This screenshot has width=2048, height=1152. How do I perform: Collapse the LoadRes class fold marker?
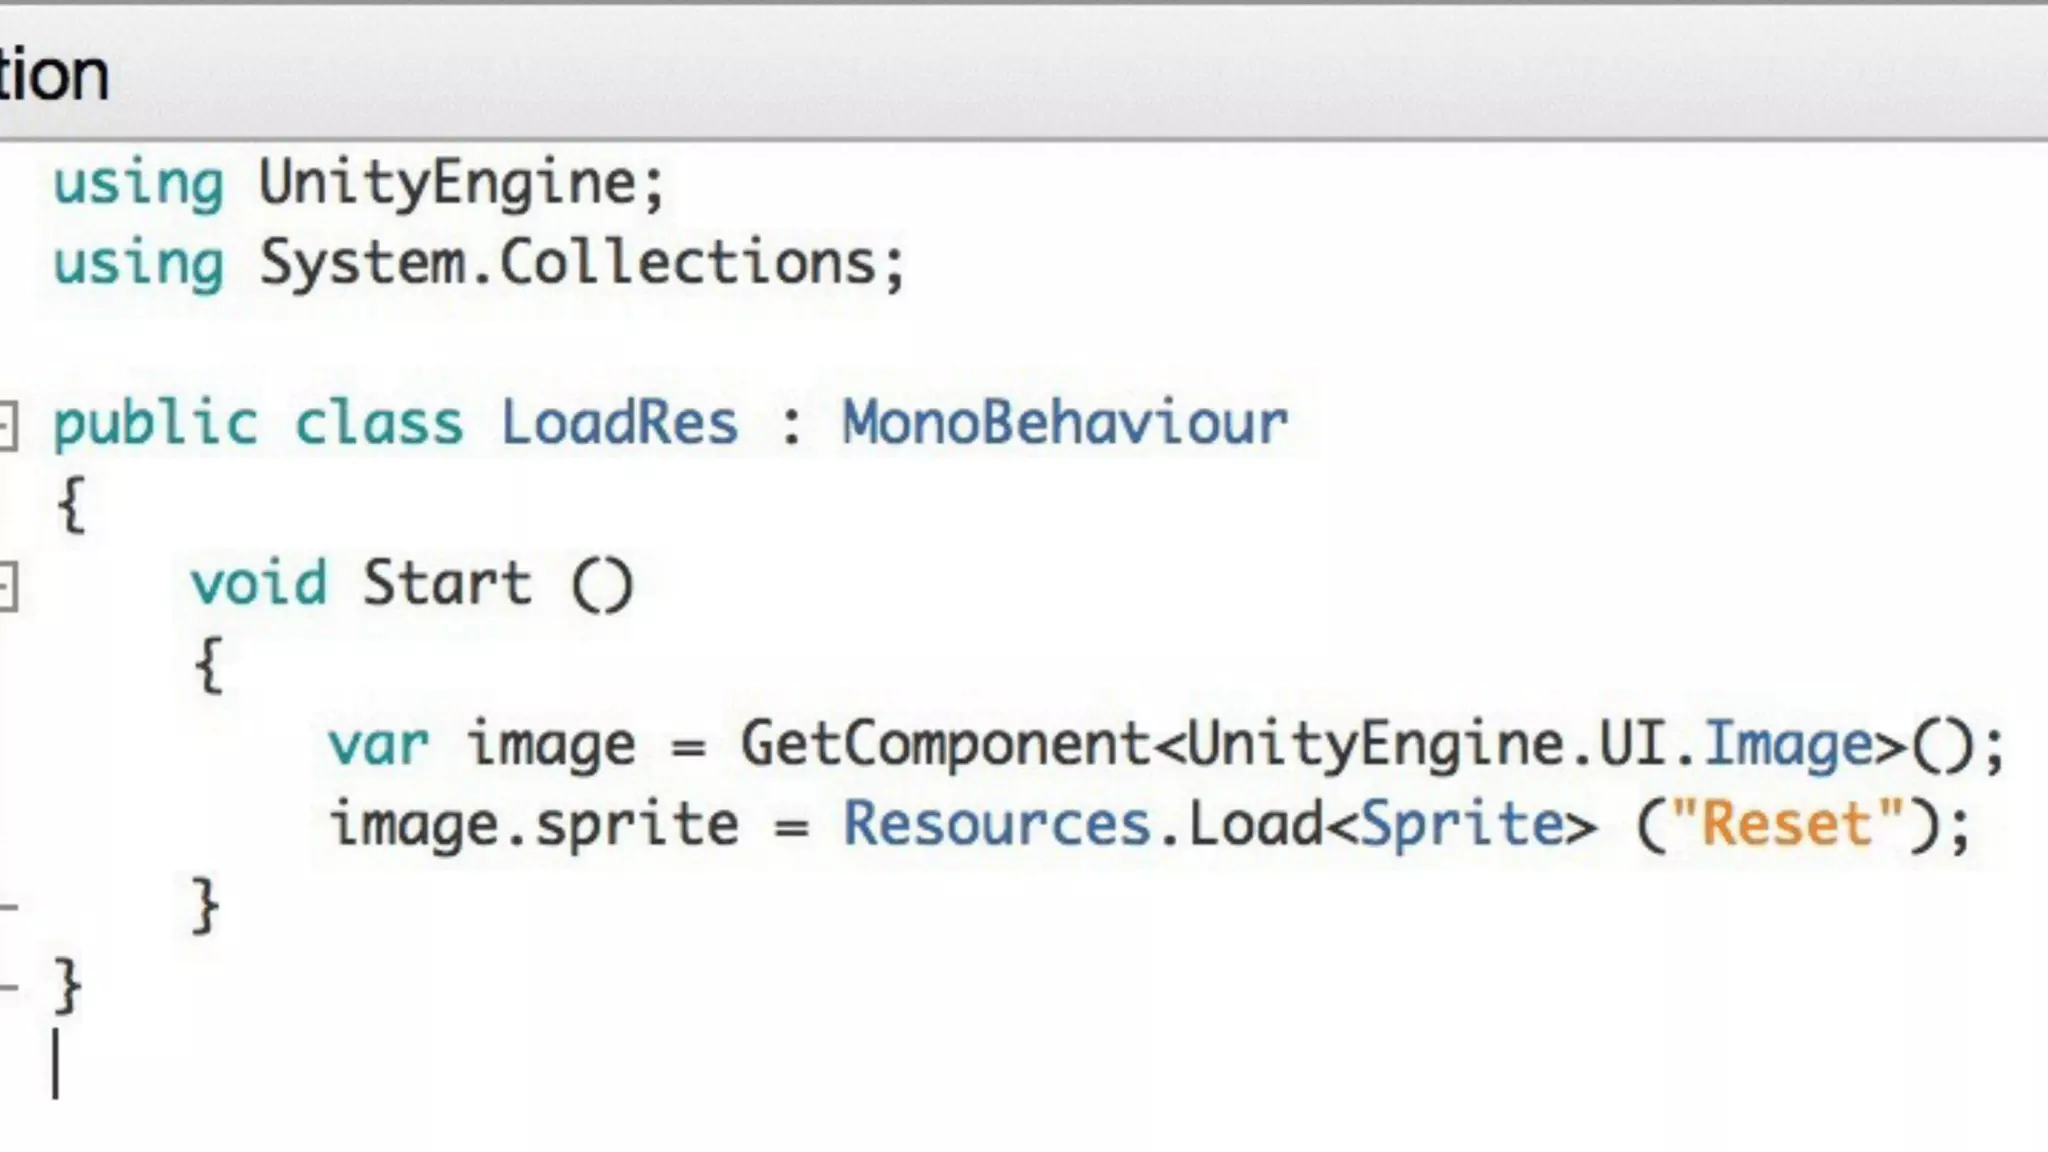pyautogui.click(x=7, y=426)
